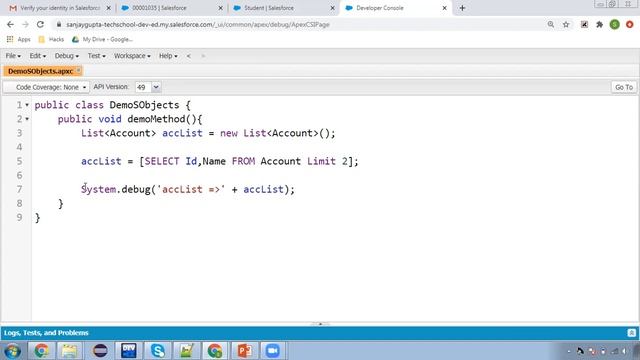Open the zoom magnifier in the address bar
640x360 pixels.
click(551, 24)
